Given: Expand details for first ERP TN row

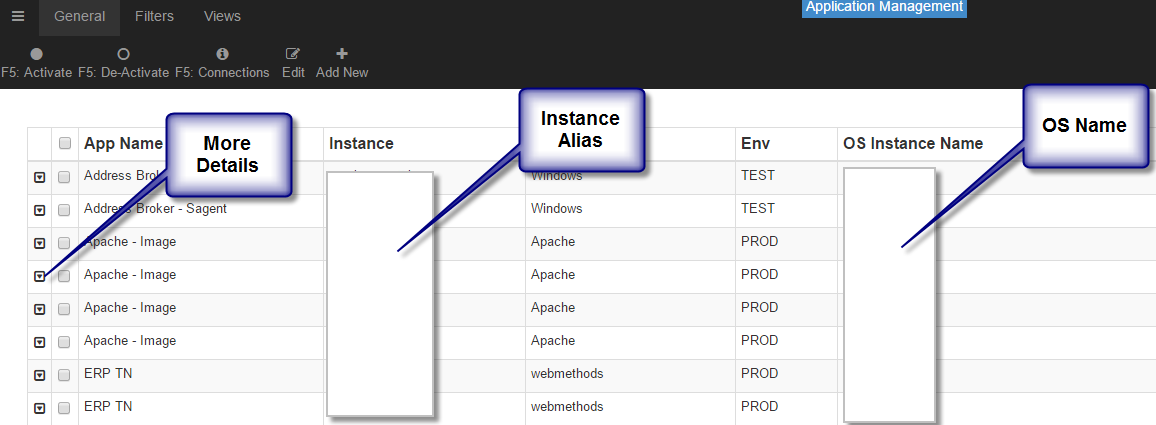Looking at the screenshot, I should [x=40, y=375].
